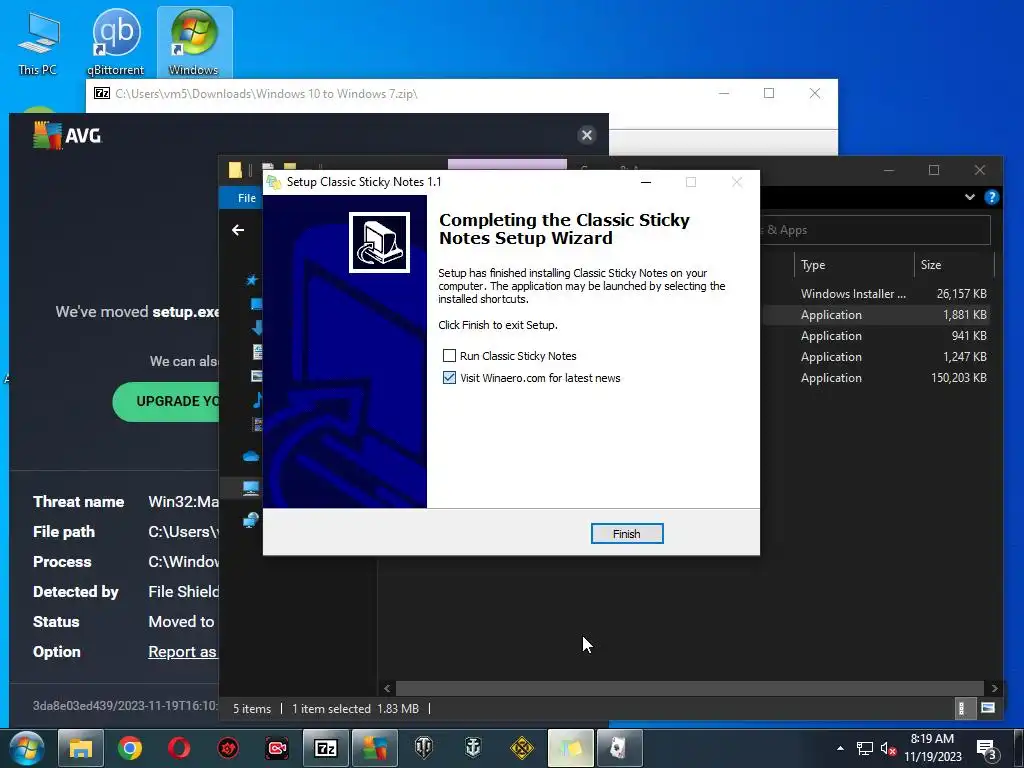The image size is (1024, 768).
Task: Open File tab in File Explorer
Action: pos(247,198)
